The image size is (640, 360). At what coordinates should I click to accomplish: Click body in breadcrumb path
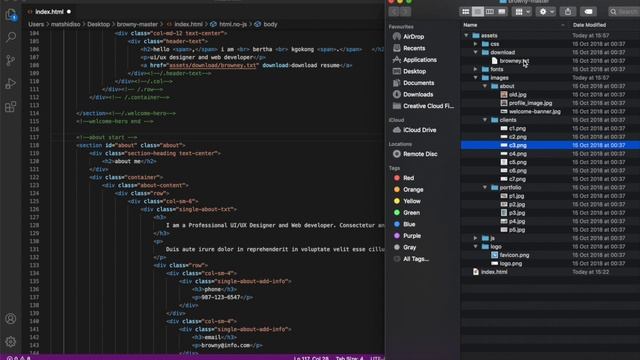[270, 24]
